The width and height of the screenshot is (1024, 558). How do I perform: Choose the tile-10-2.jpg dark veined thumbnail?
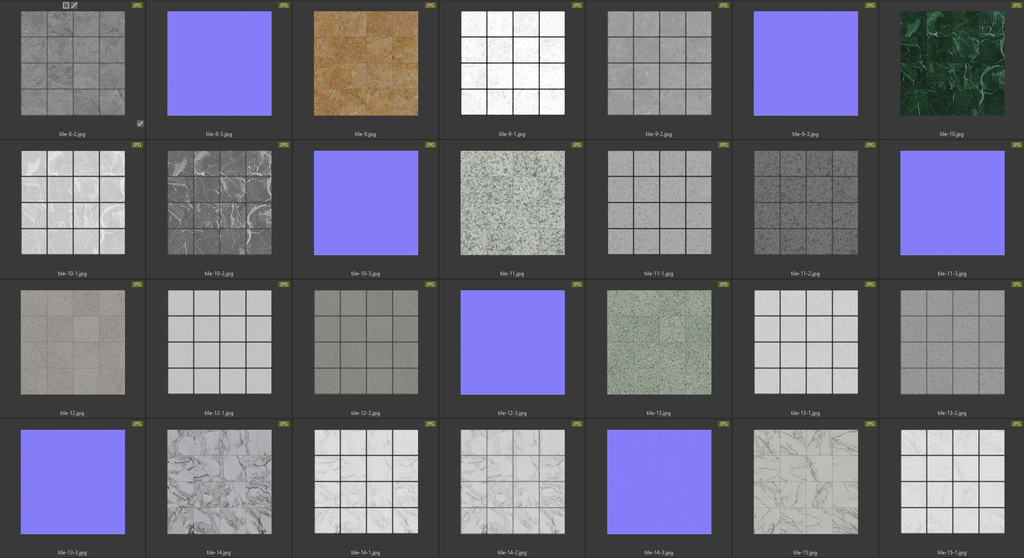(219, 203)
